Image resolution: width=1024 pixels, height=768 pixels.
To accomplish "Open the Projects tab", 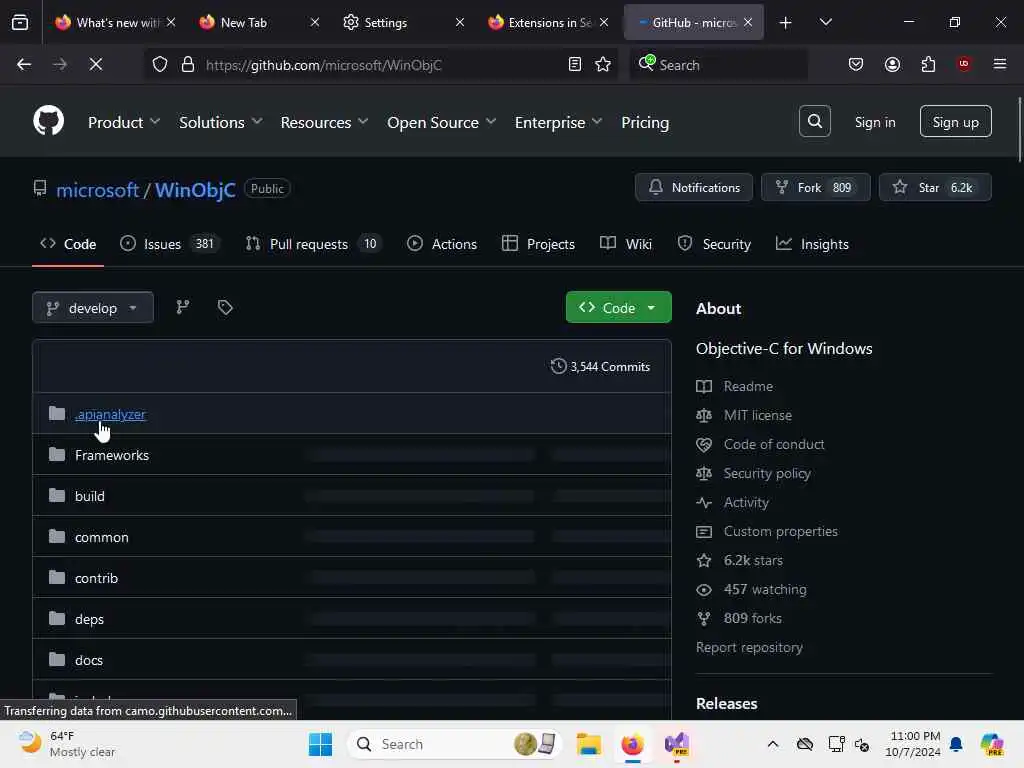I will pyautogui.click(x=538, y=244).
